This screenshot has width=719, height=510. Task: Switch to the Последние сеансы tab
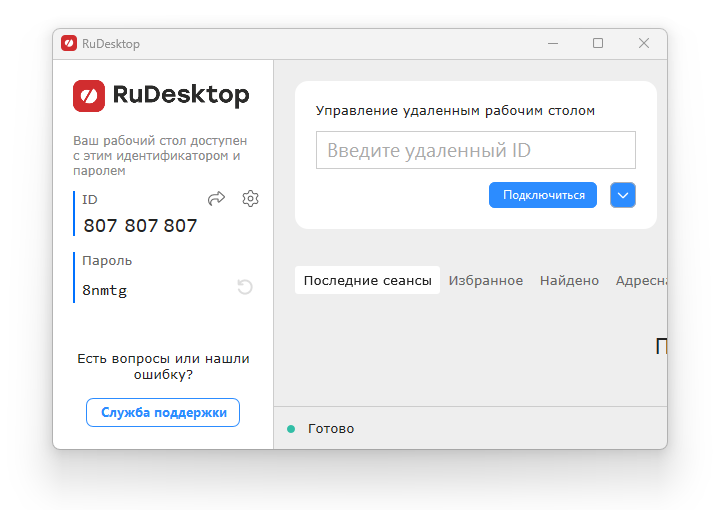pyautogui.click(x=367, y=280)
